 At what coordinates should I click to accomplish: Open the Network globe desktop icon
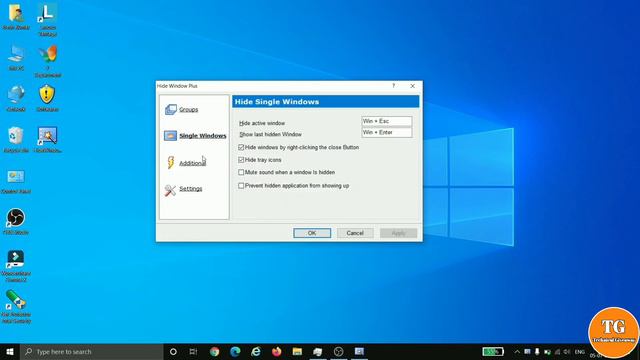click(x=16, y=98)
